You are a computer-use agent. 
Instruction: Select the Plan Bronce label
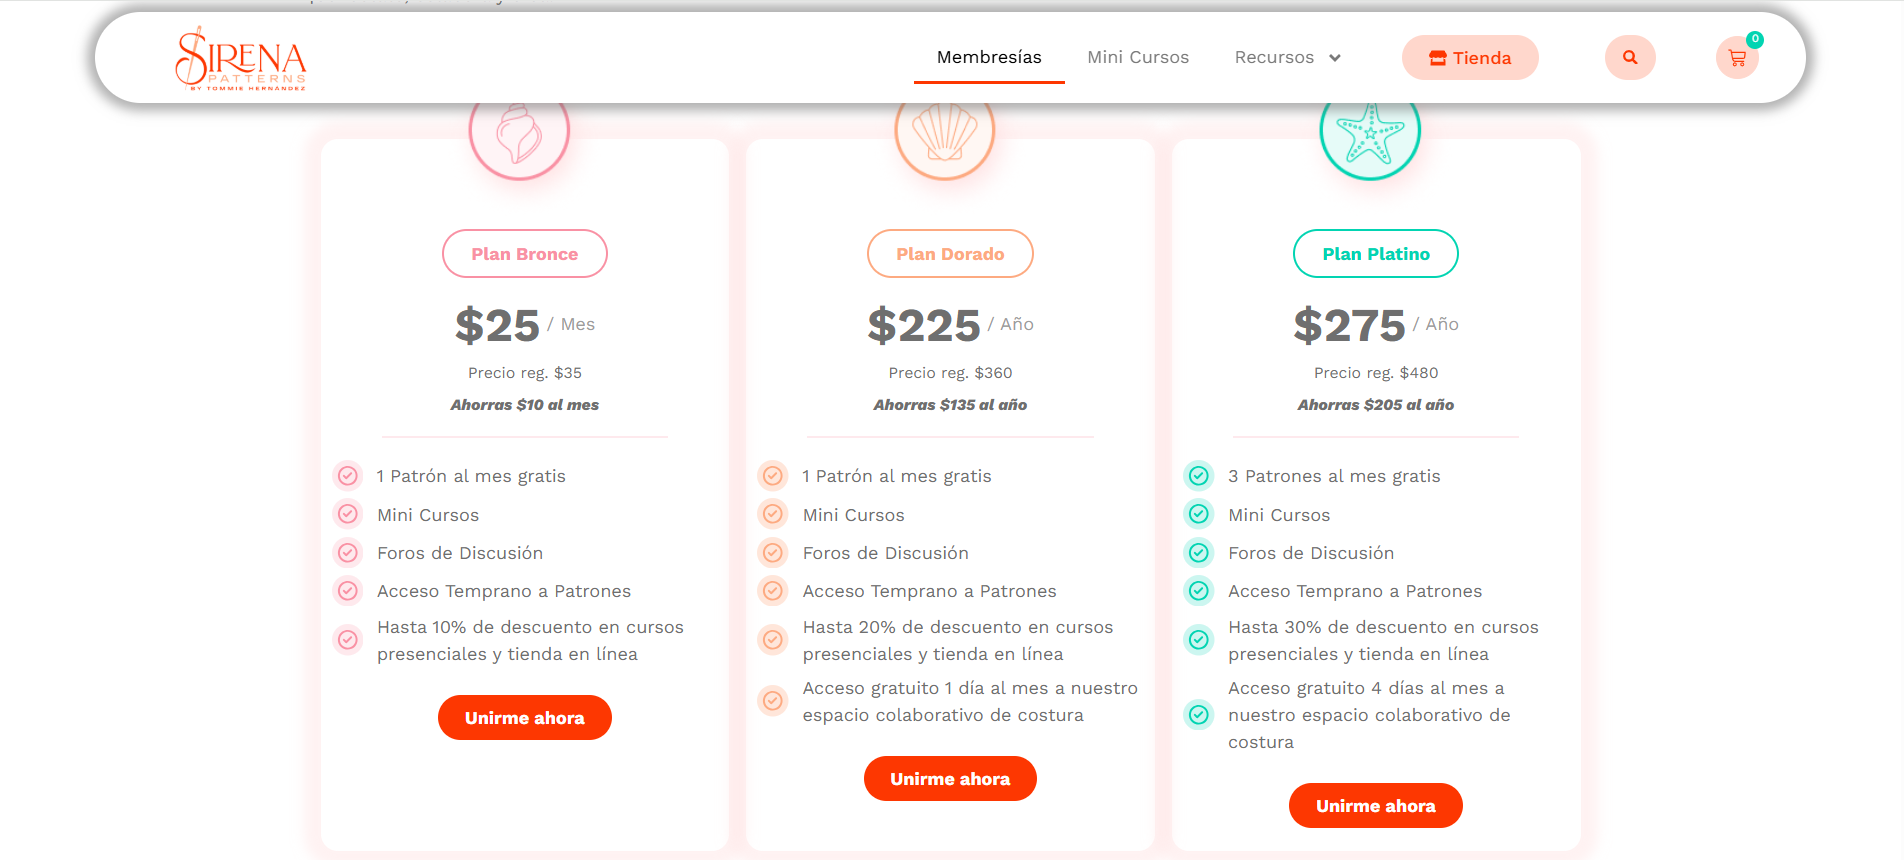pos(525,254)
